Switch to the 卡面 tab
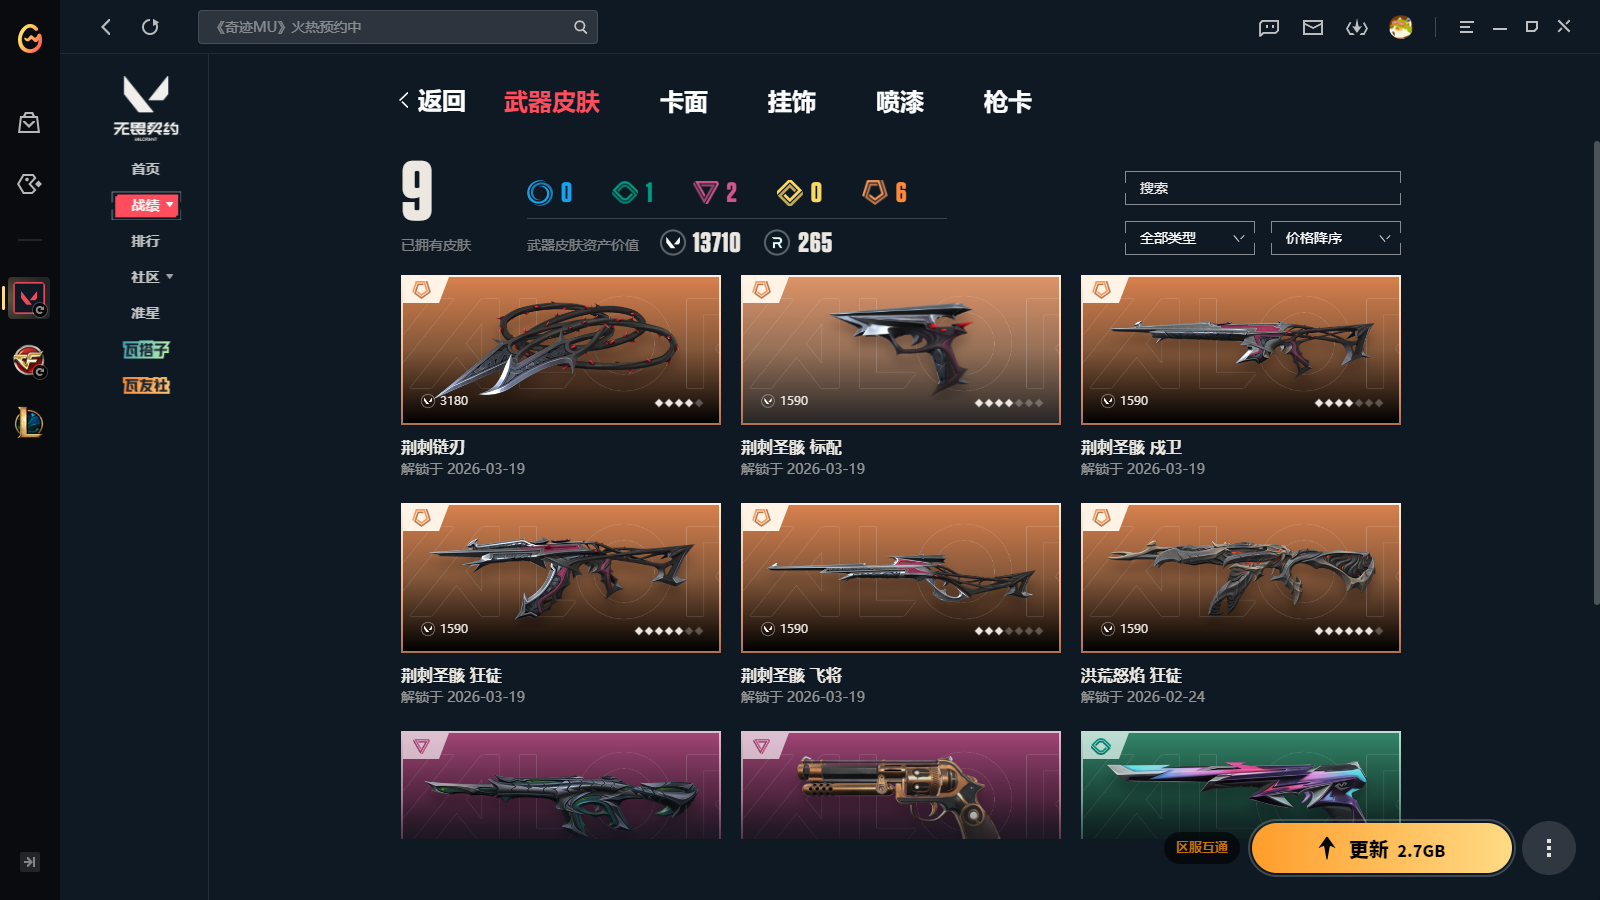 [x=684, y=102]
